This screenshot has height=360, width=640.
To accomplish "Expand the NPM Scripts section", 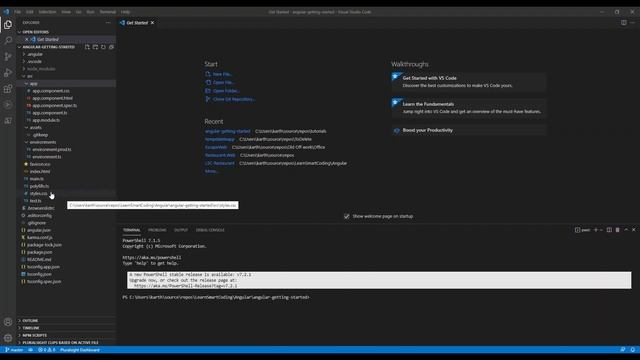I will point(34,335).
